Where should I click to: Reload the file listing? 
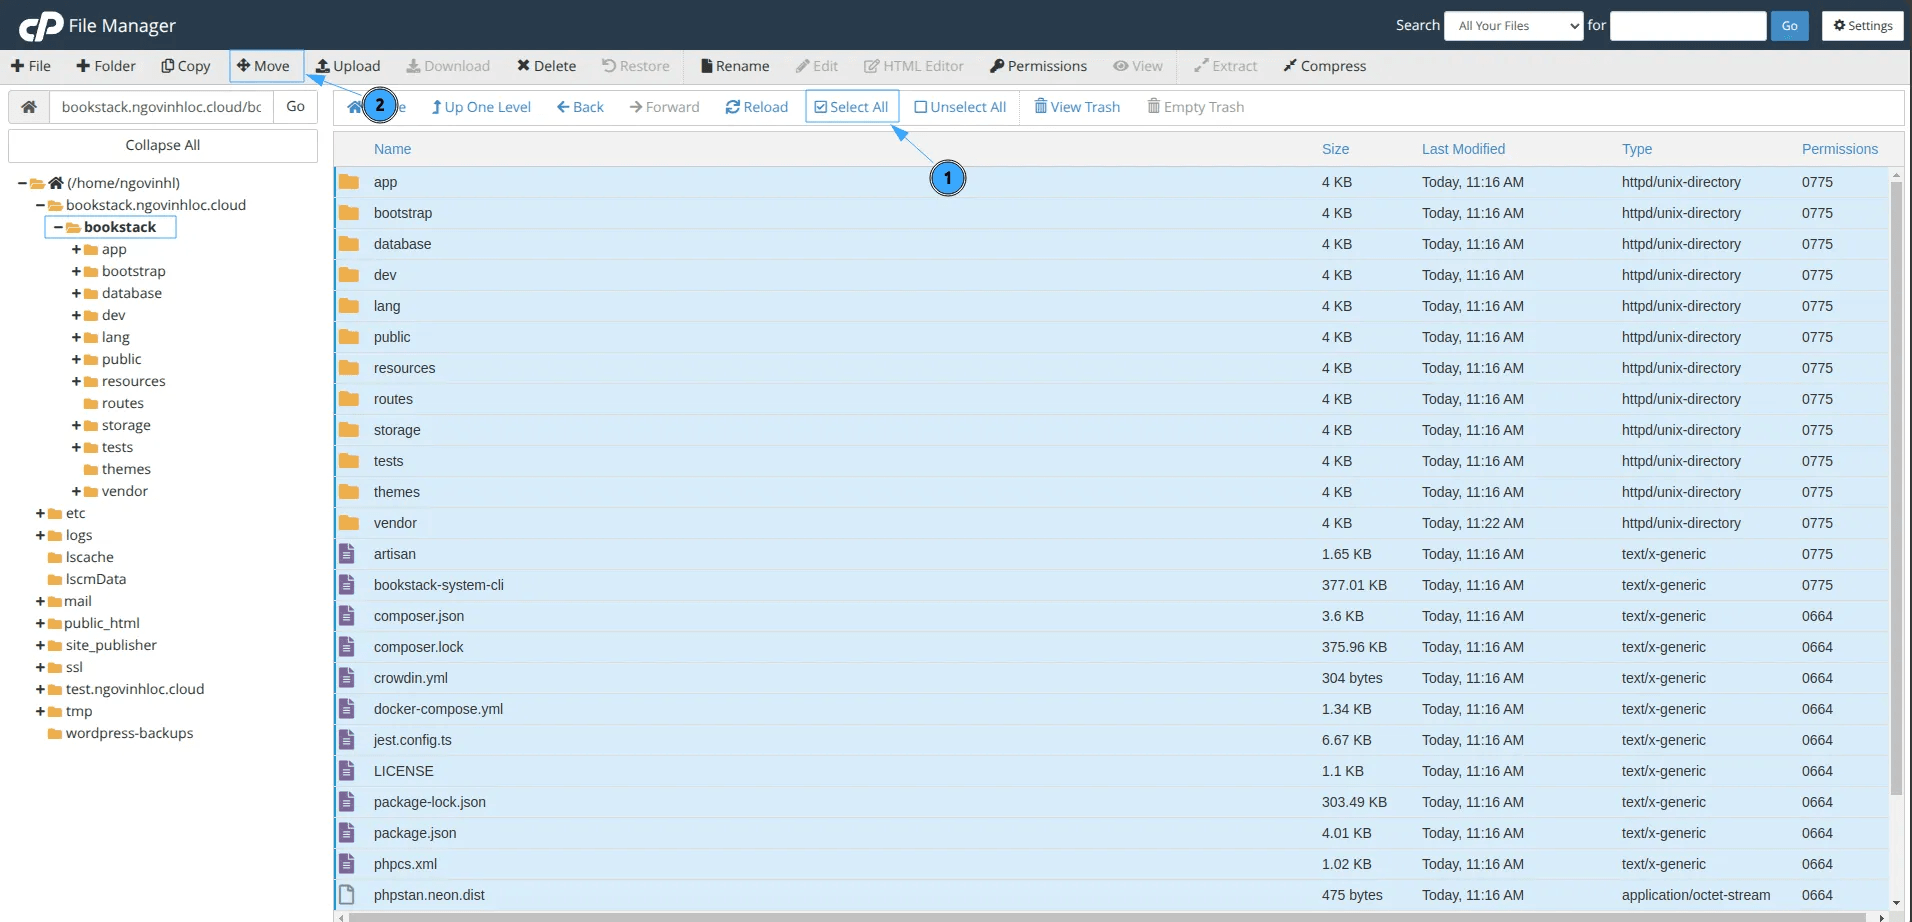click(756, 106)
